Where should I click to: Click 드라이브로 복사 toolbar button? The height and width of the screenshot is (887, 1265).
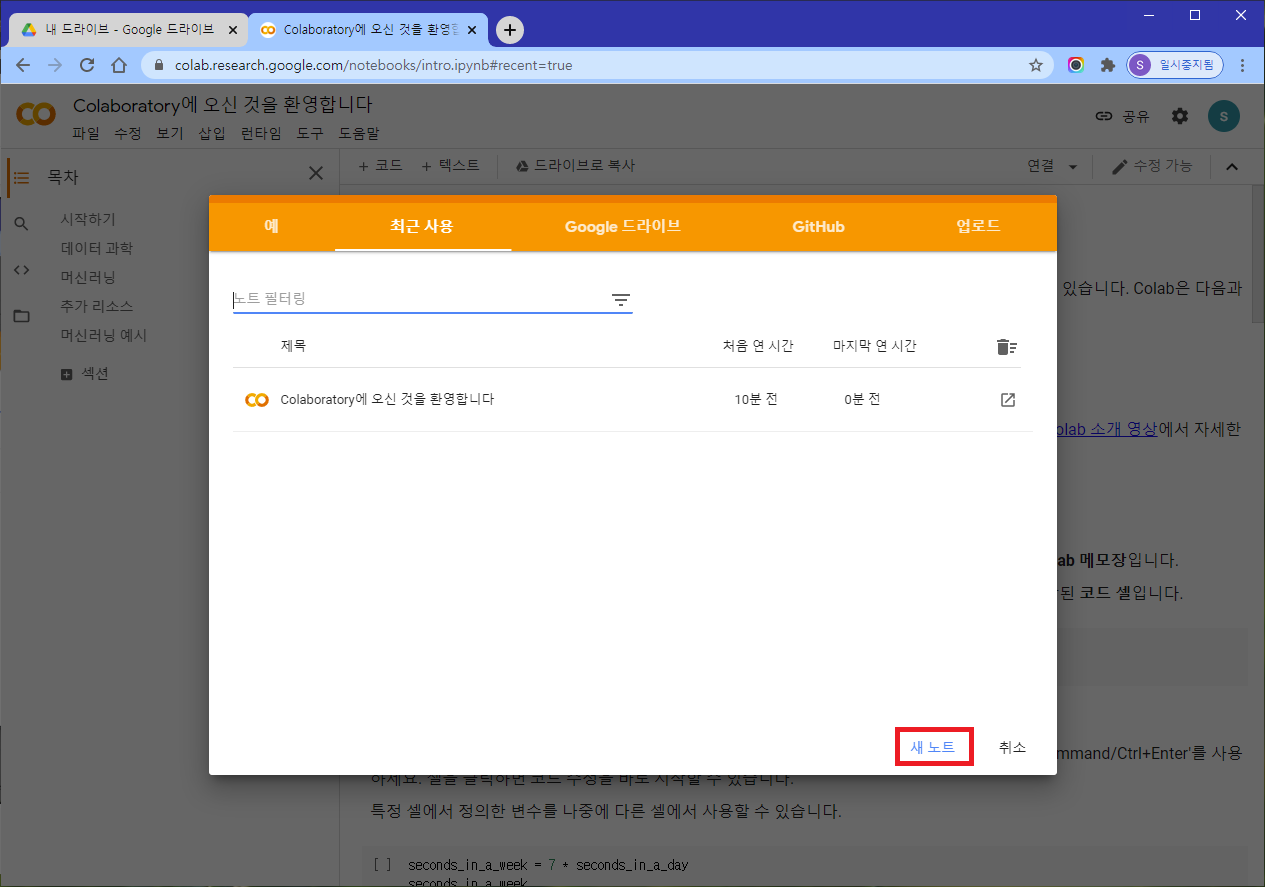coord(575,166)
